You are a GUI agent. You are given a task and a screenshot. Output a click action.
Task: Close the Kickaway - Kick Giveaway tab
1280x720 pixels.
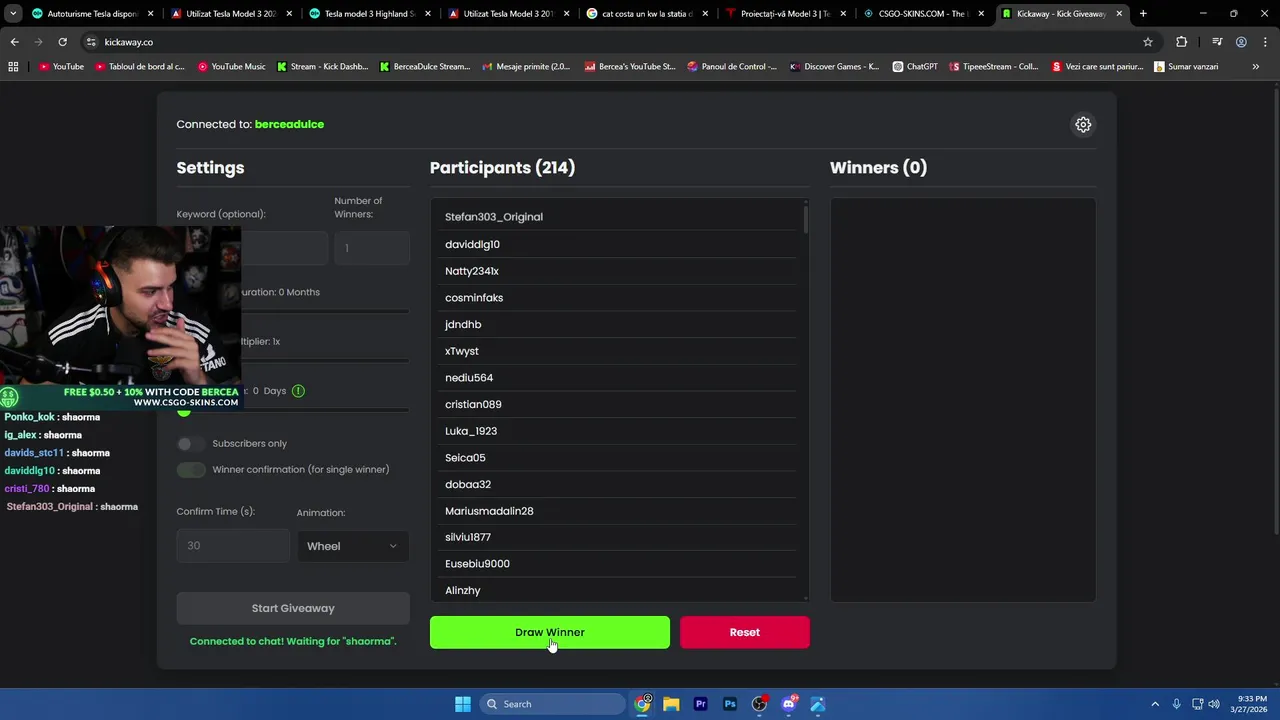click(1119, 14)
